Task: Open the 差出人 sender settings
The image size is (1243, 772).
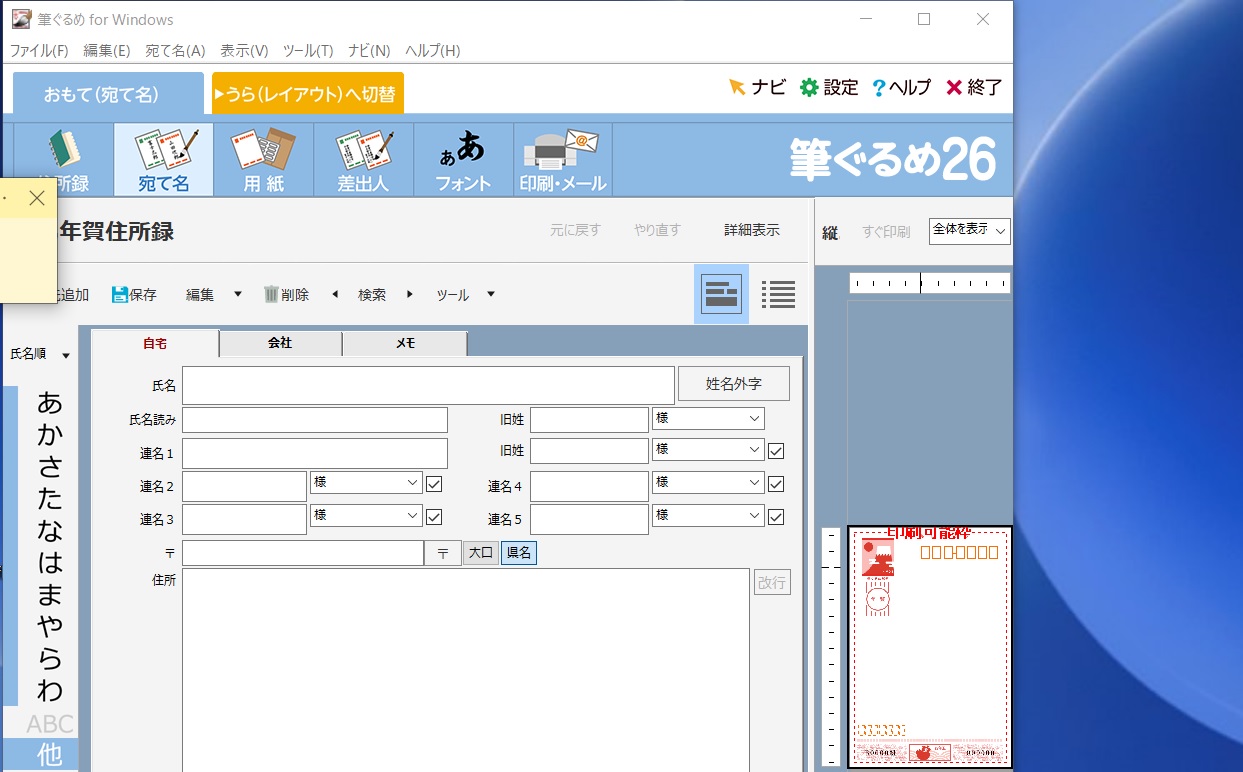Action: [363, 160]
